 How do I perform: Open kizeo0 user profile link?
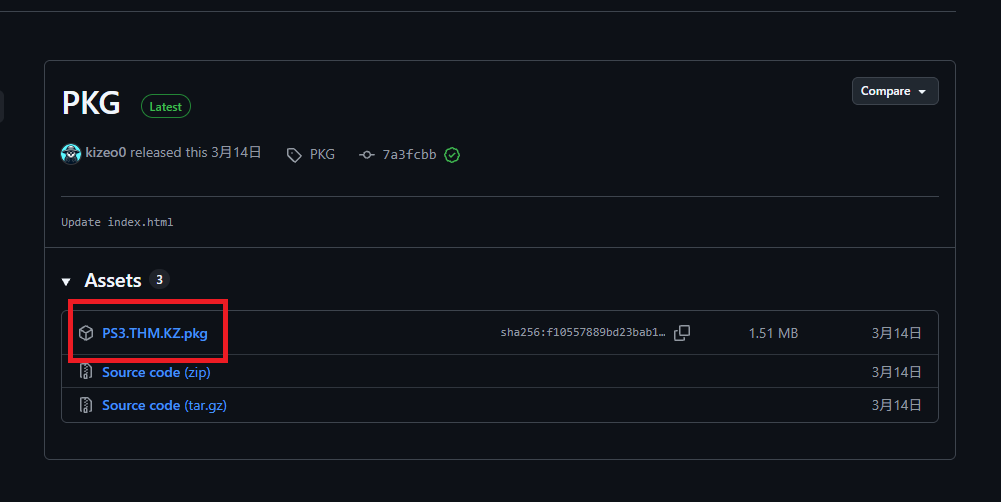pyautogui.click(x=106, y=153)
